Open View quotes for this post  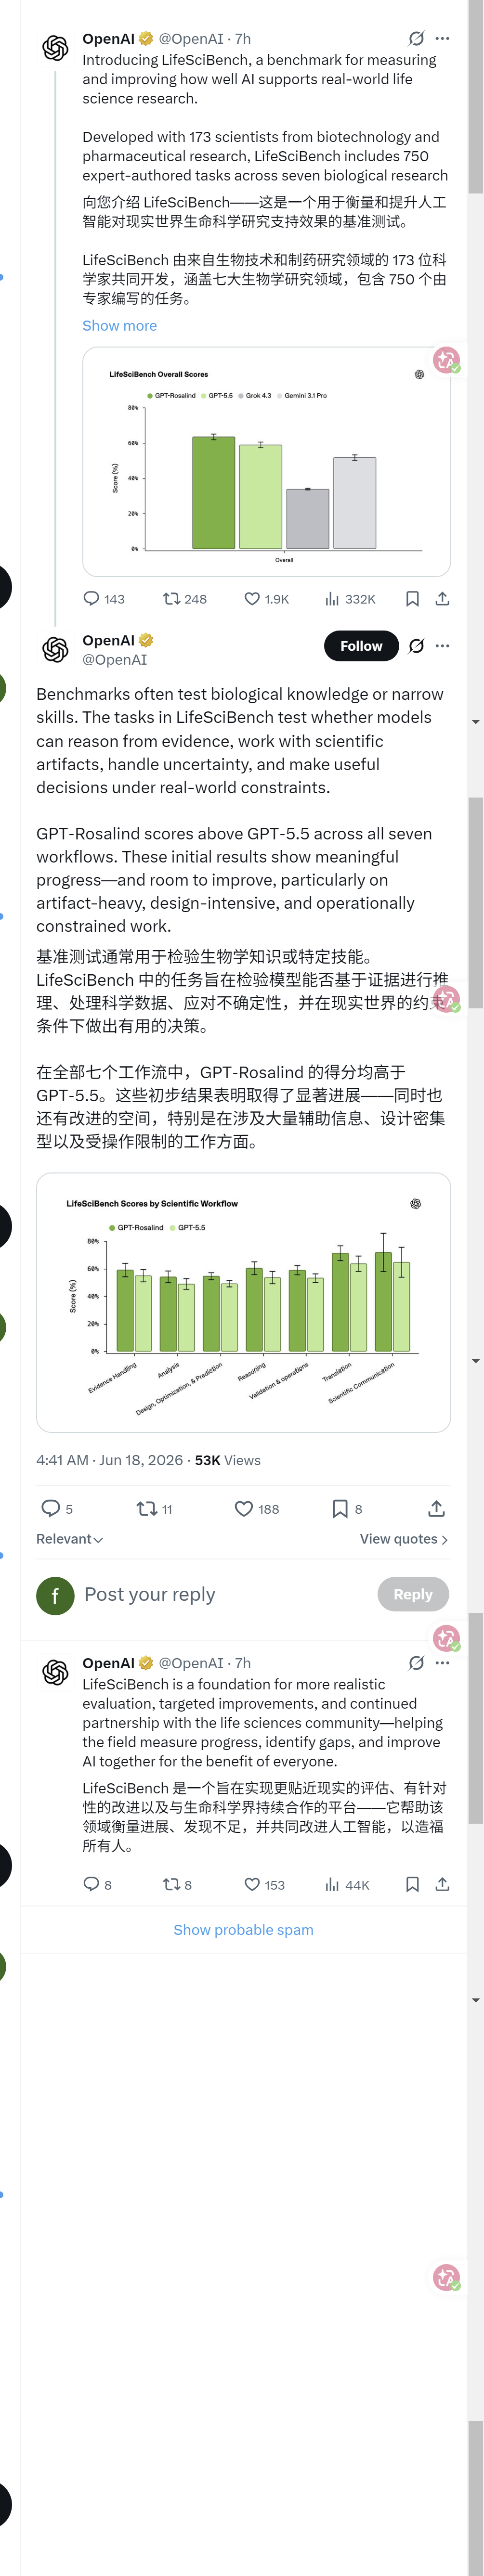404,1538
